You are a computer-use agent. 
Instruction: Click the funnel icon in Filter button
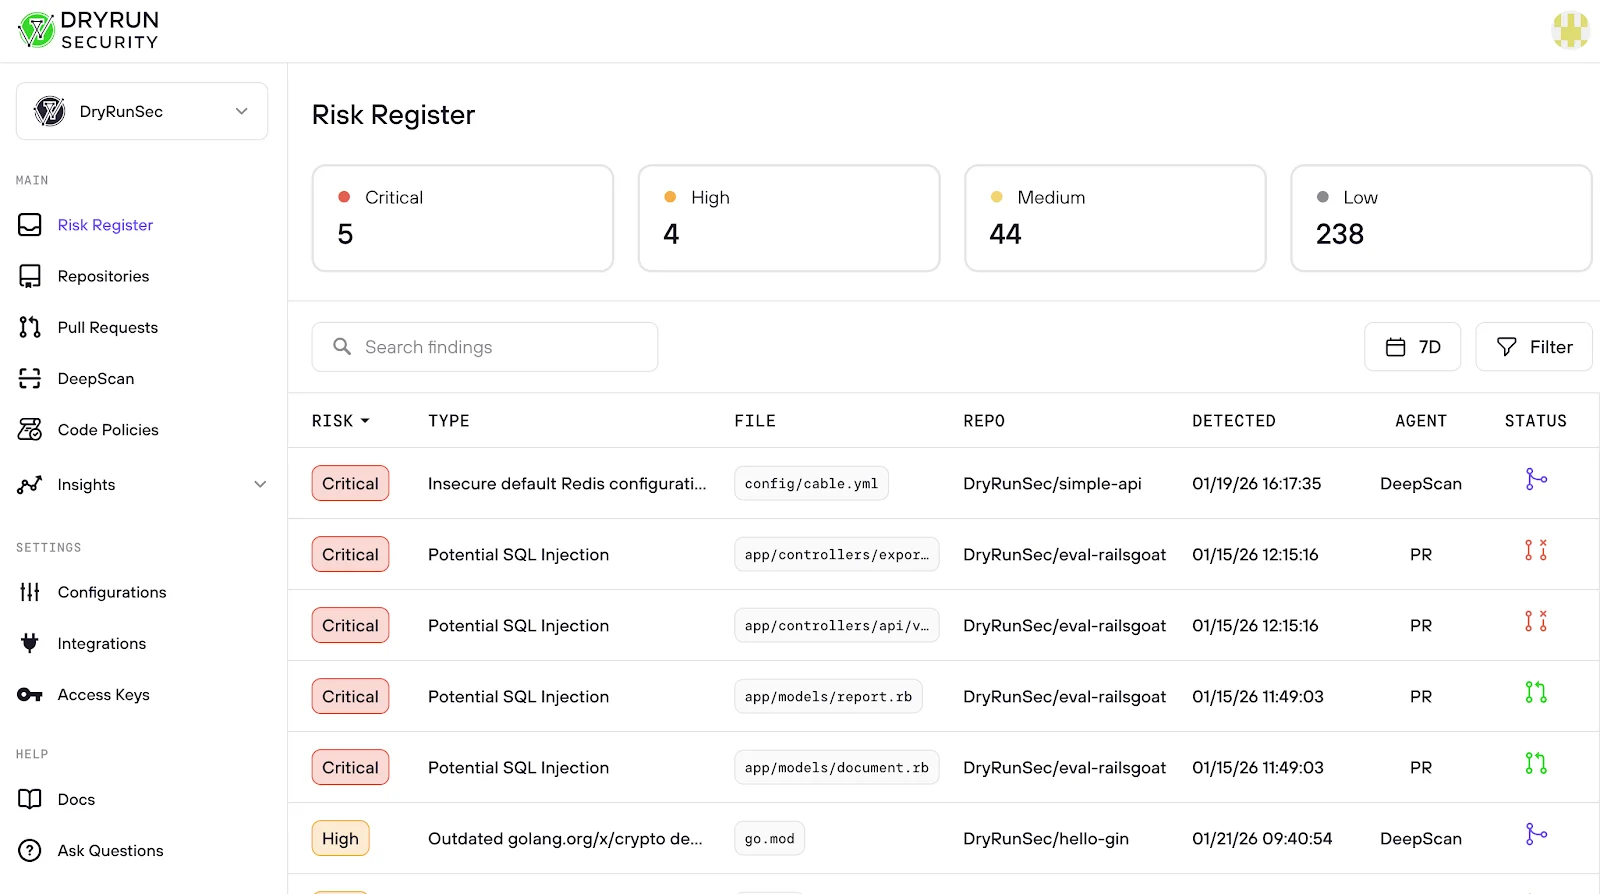[x=1507, y=347]
